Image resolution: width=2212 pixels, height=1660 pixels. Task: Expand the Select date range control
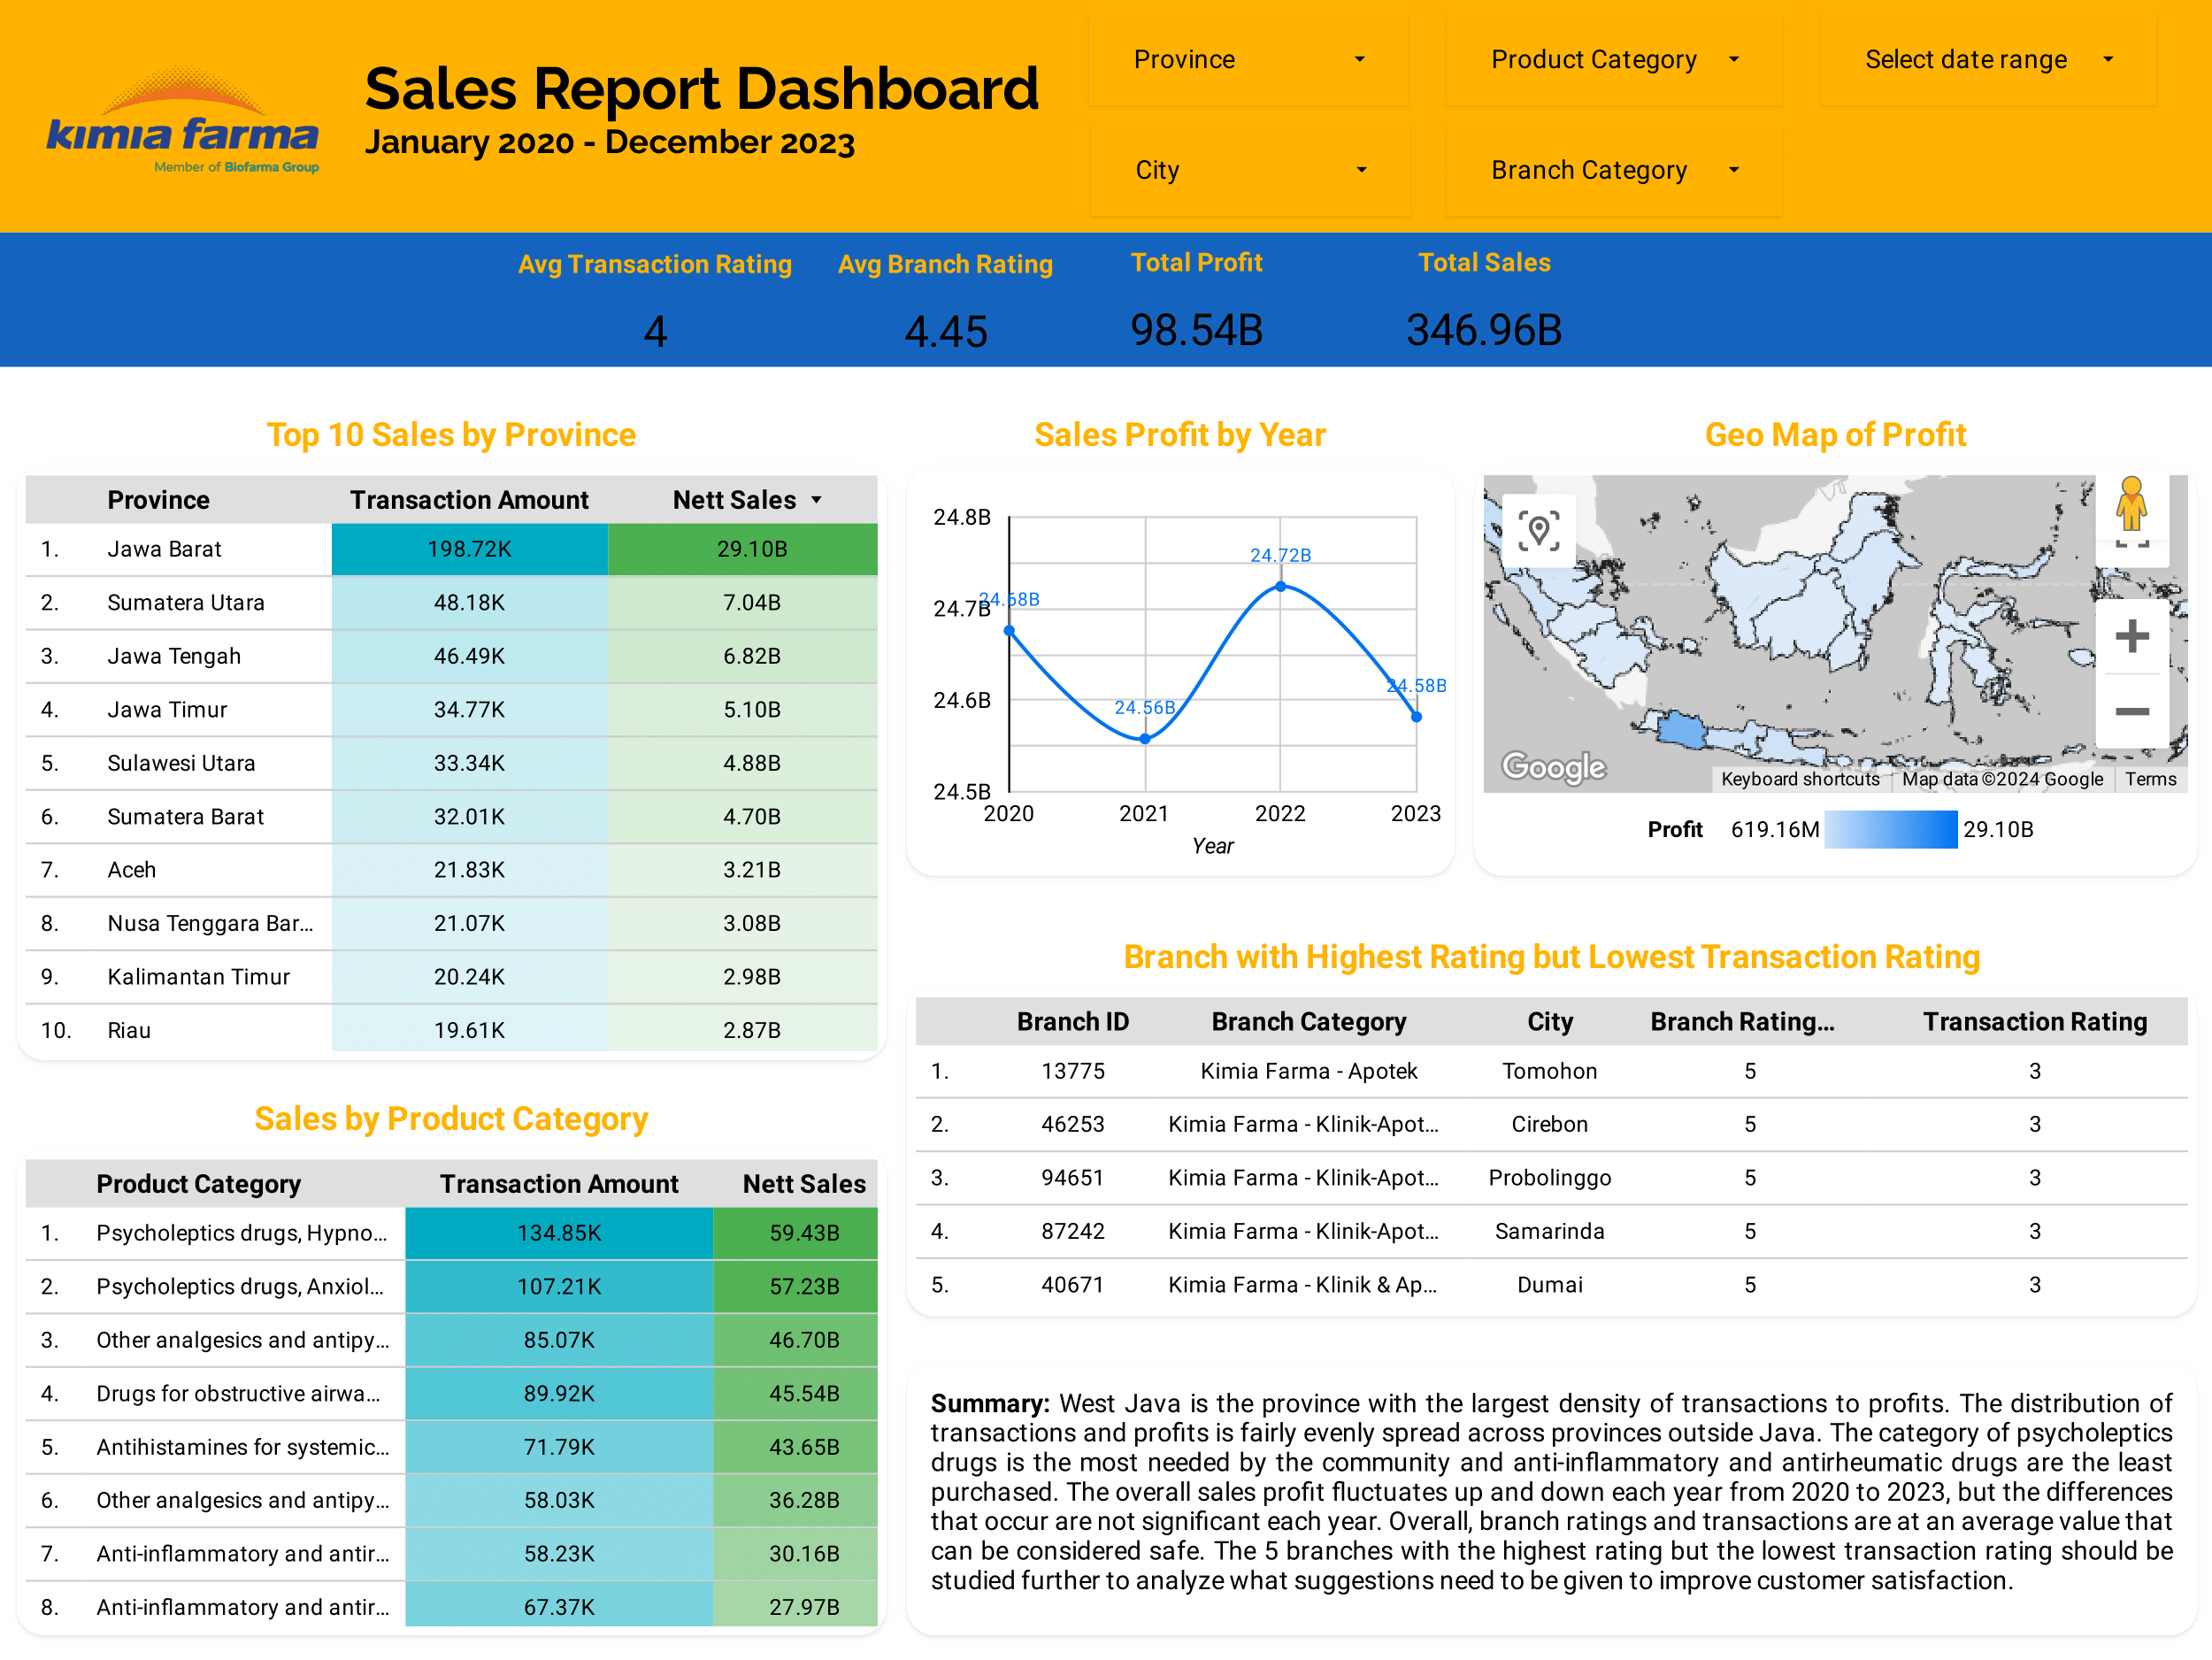[1987, 60]
